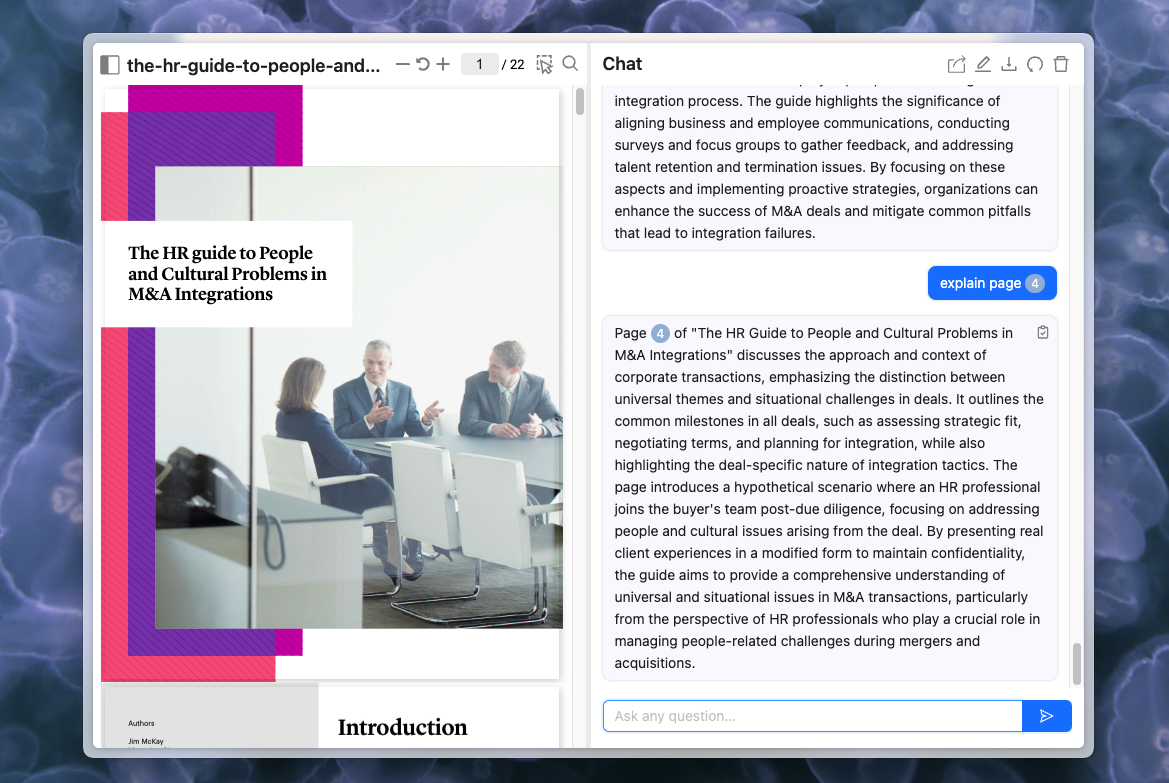Activate the area selection tool icon

544,64
